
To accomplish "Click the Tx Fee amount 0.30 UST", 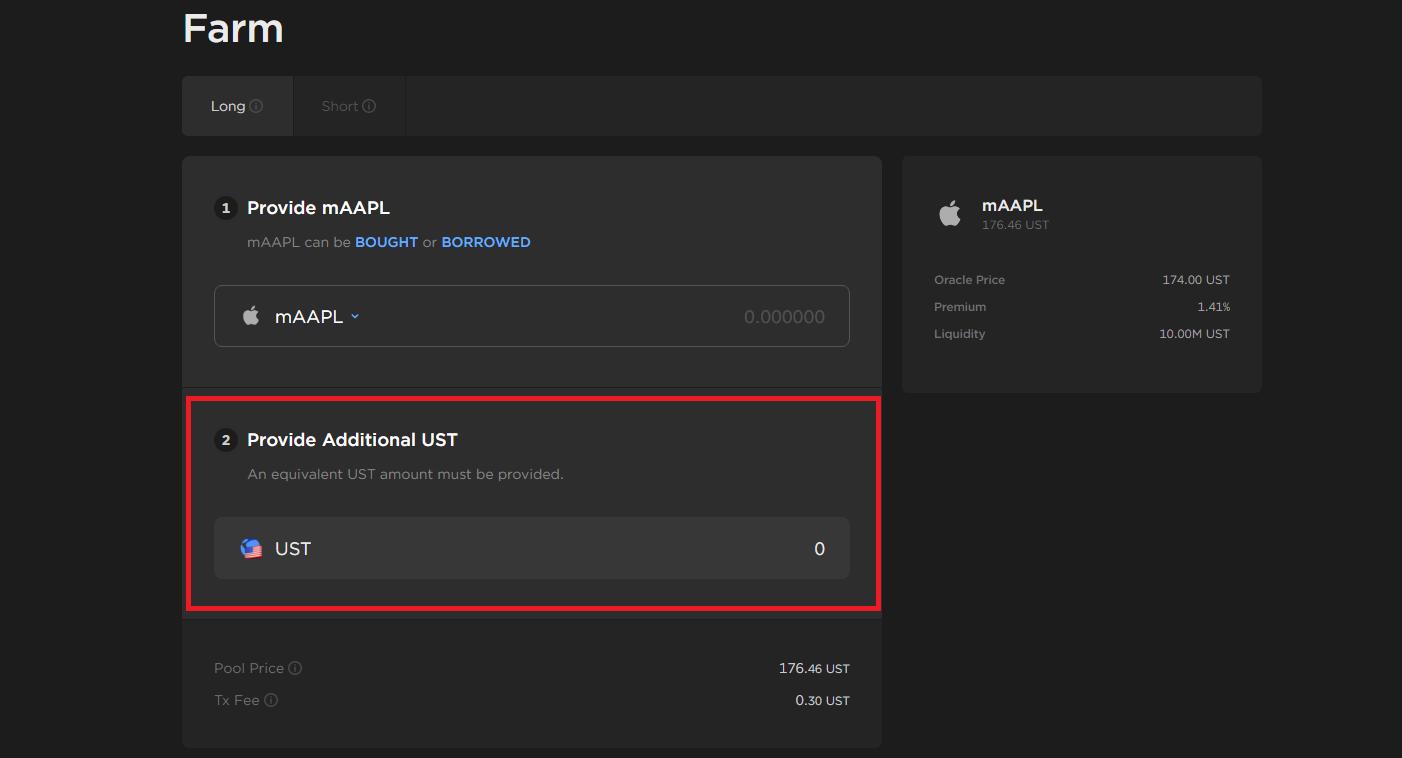I will 822,700.
